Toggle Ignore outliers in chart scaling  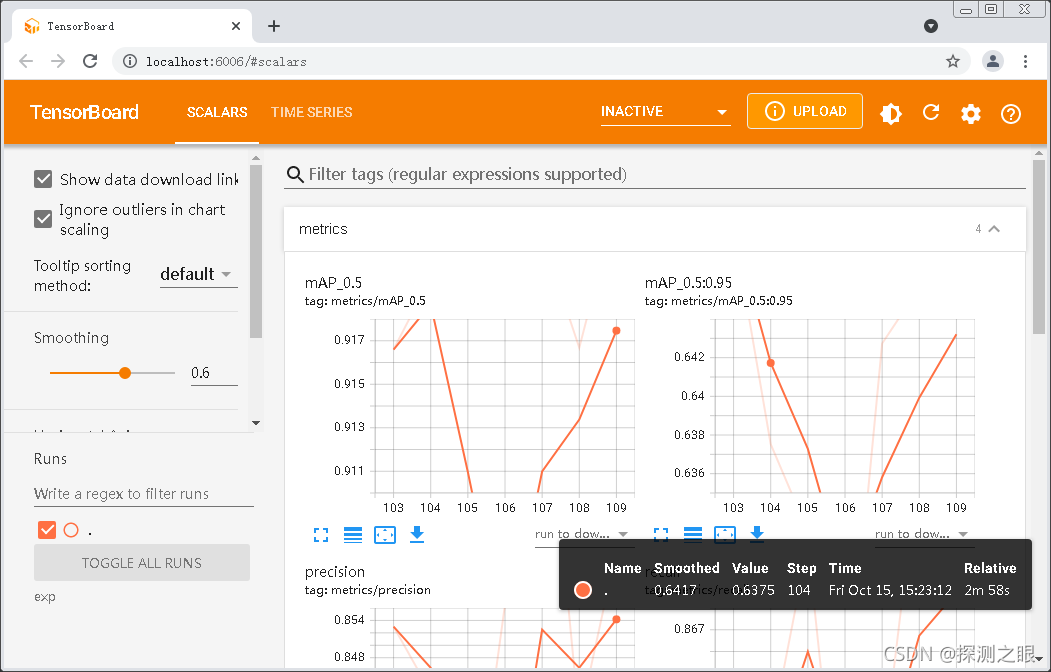click(43, 219)
